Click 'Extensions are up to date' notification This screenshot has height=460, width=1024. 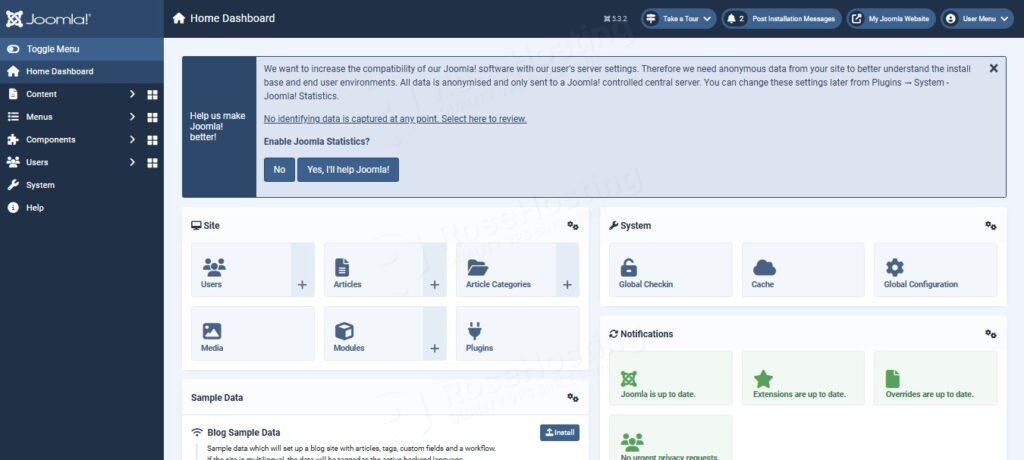803,378
